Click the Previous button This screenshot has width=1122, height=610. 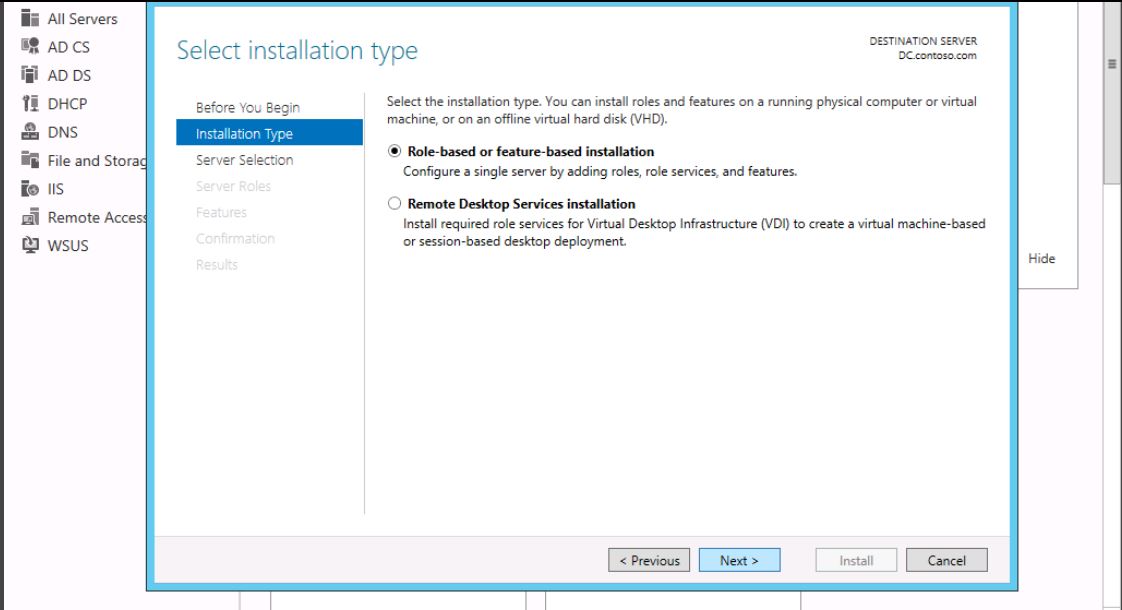(649, 560)
